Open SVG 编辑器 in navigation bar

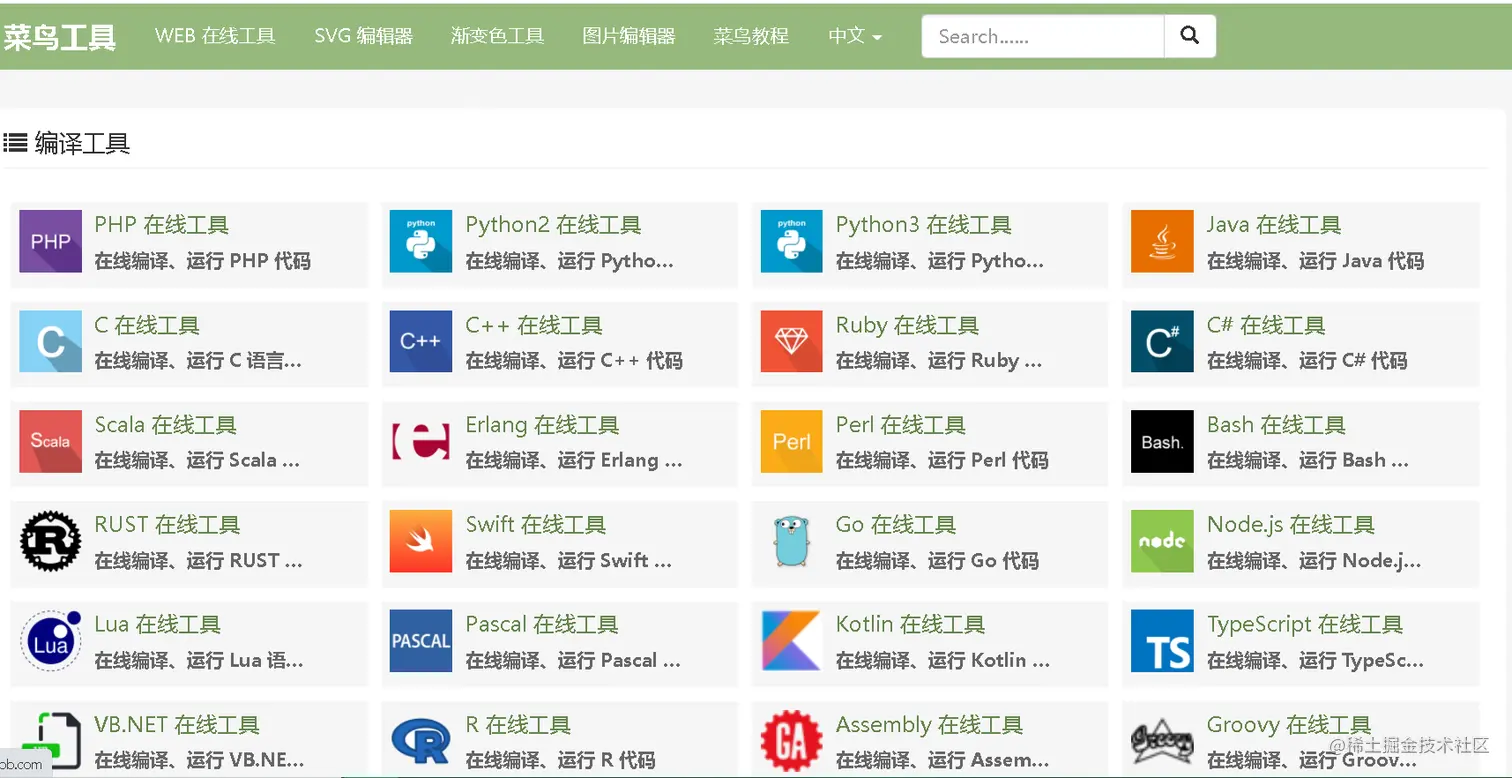364,36
